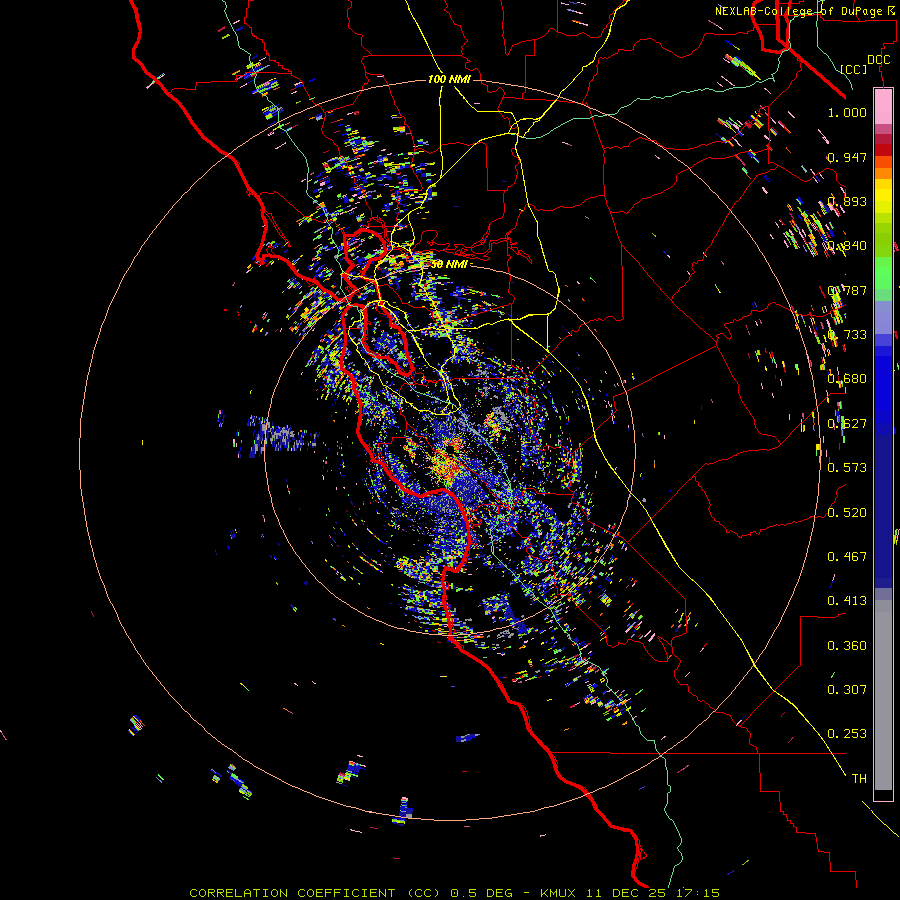Click the DCC label above the color scale
Screen dimensions: 900x900
(x=878, y=60)
